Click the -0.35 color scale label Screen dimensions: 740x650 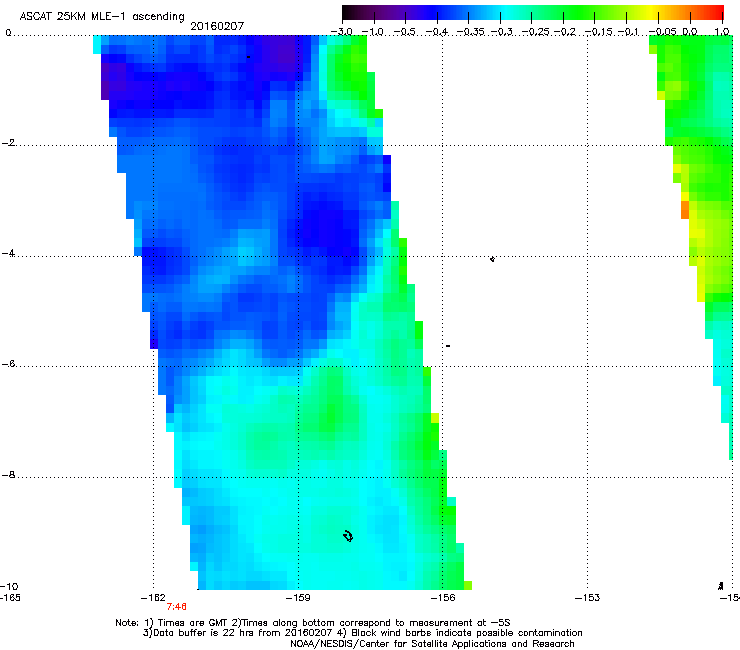tap(473, 32)
